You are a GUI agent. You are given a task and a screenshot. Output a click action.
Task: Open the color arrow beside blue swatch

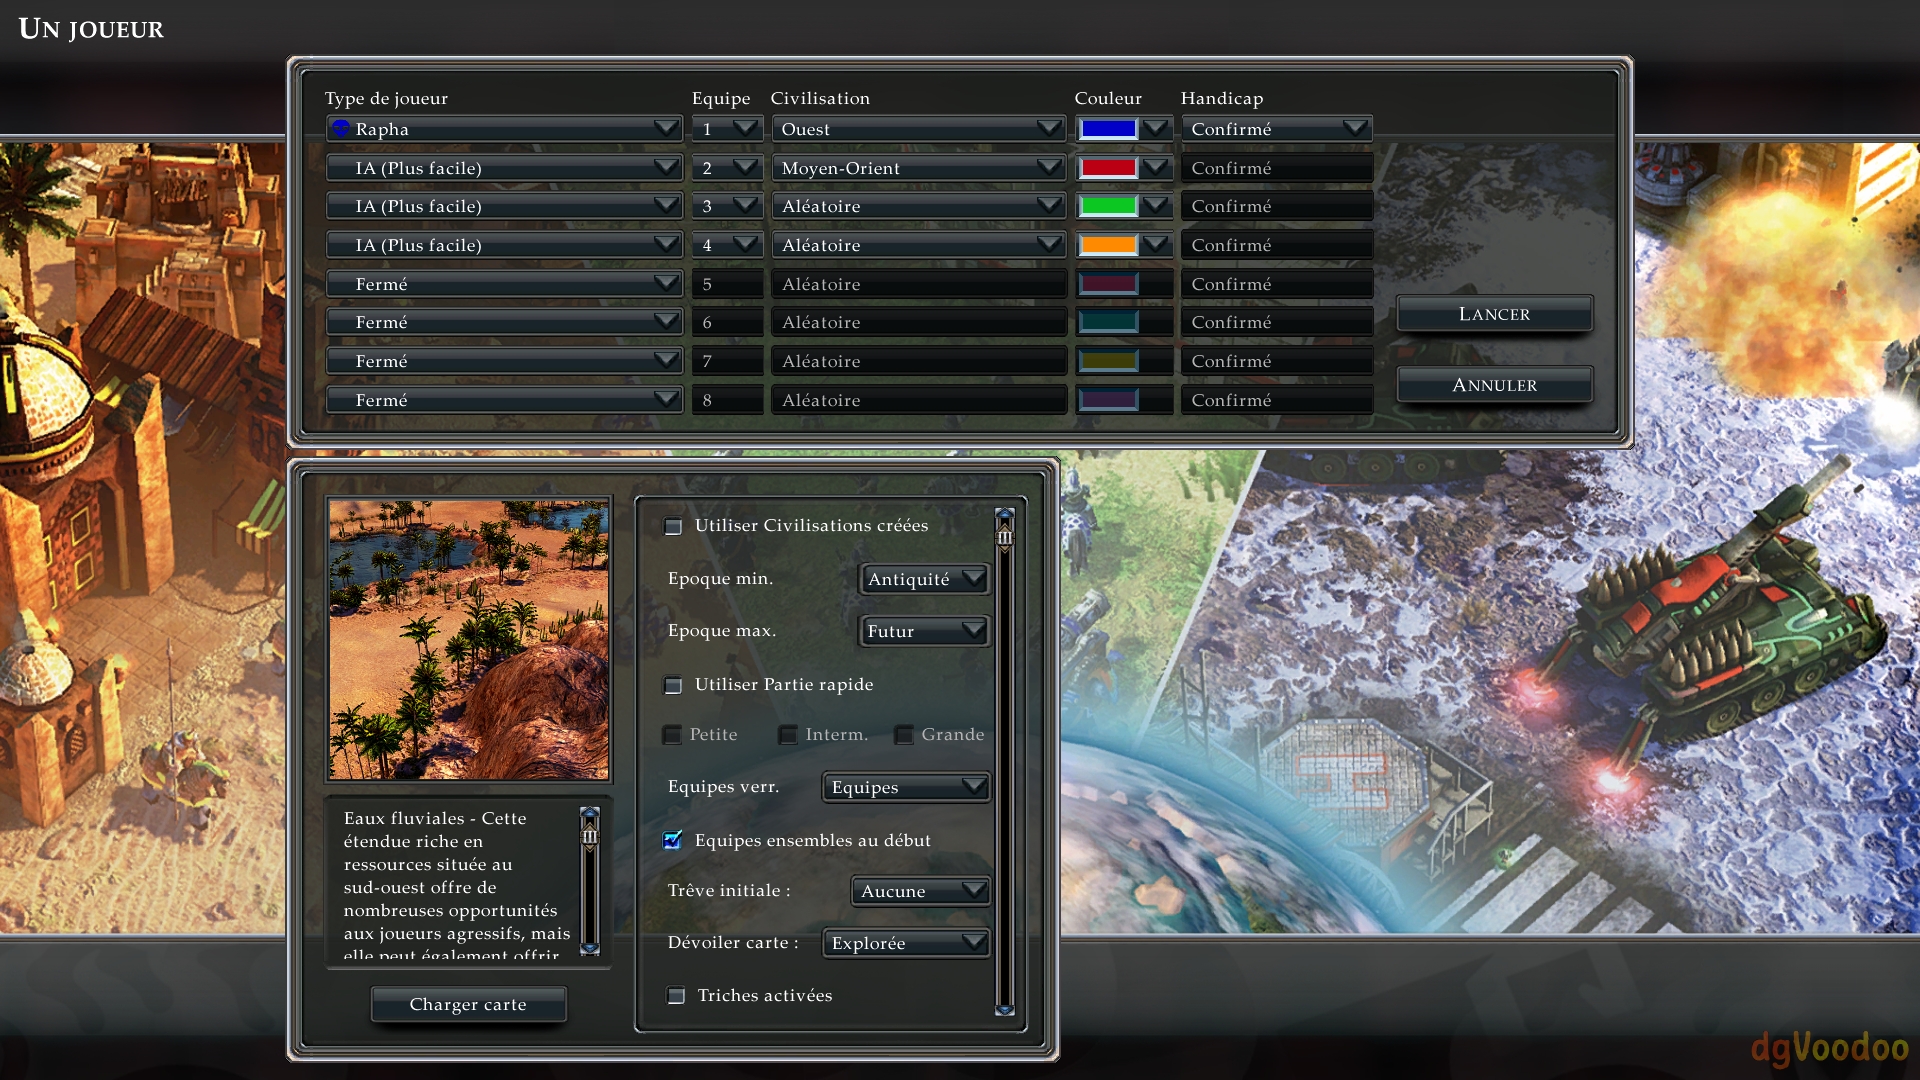coord(1156,129)
